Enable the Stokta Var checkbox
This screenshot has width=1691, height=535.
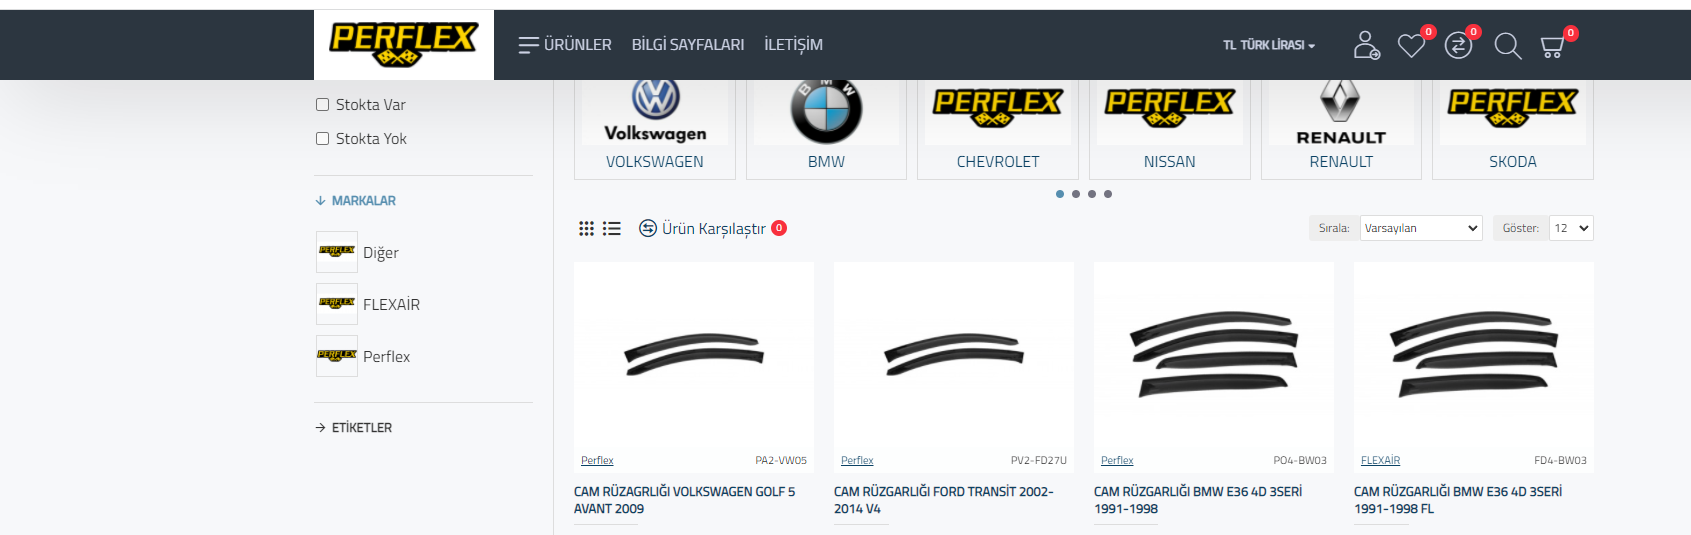pos(323,105)
